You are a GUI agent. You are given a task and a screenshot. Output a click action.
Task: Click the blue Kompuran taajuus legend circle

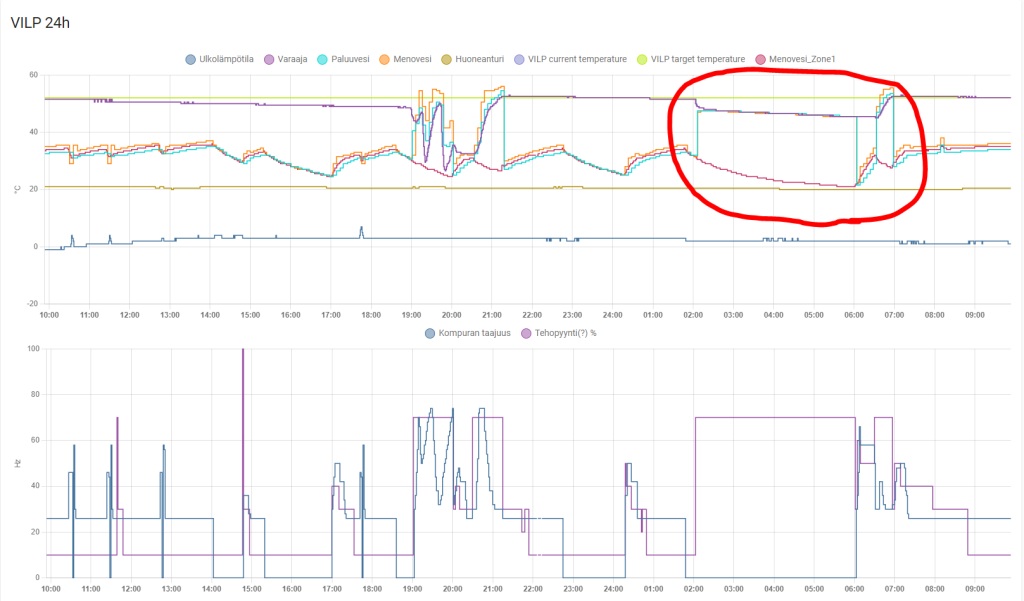tap(431, 333)
